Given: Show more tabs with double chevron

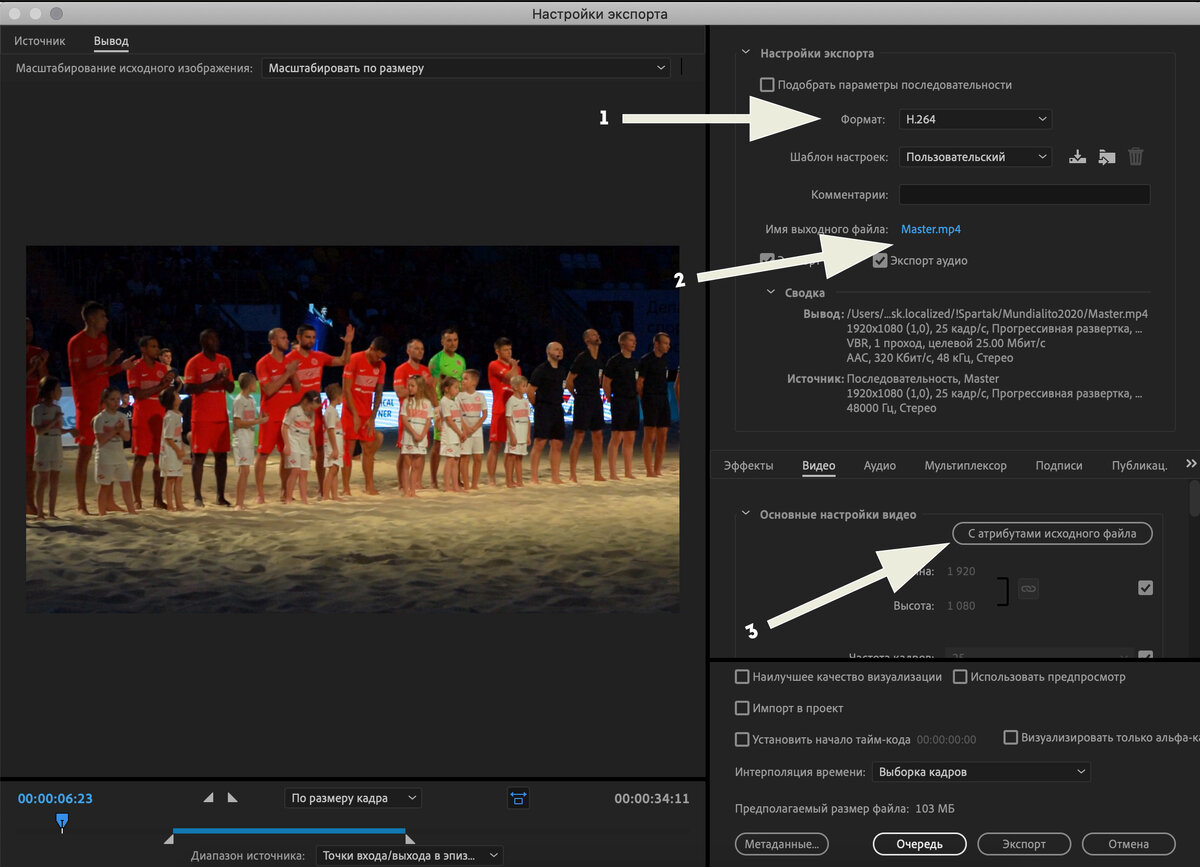Looking at the screenshot, I should coord(1190,464).
